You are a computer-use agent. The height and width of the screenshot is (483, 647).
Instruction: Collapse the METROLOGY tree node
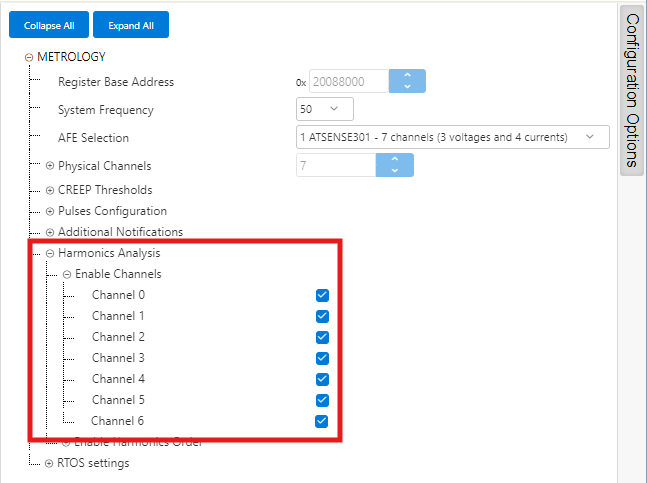(29, 57)
